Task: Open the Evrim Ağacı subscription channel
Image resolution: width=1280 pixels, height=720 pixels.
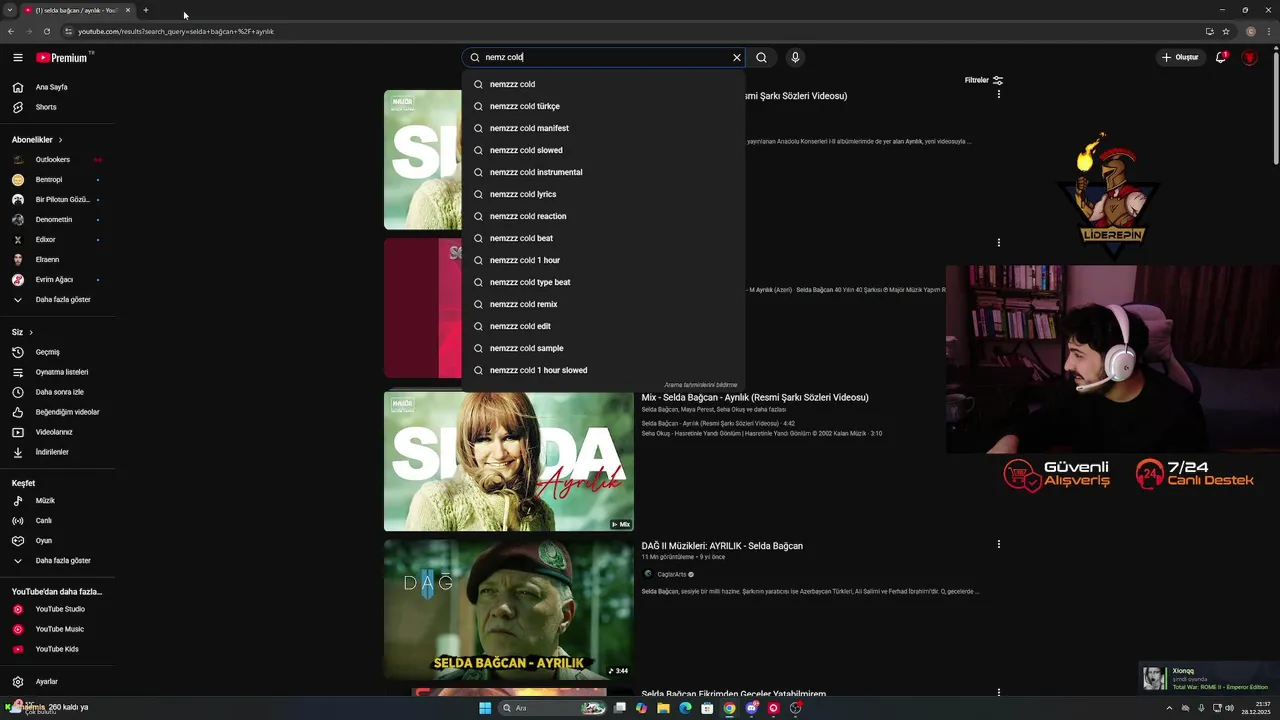Action: click(57, 280)
